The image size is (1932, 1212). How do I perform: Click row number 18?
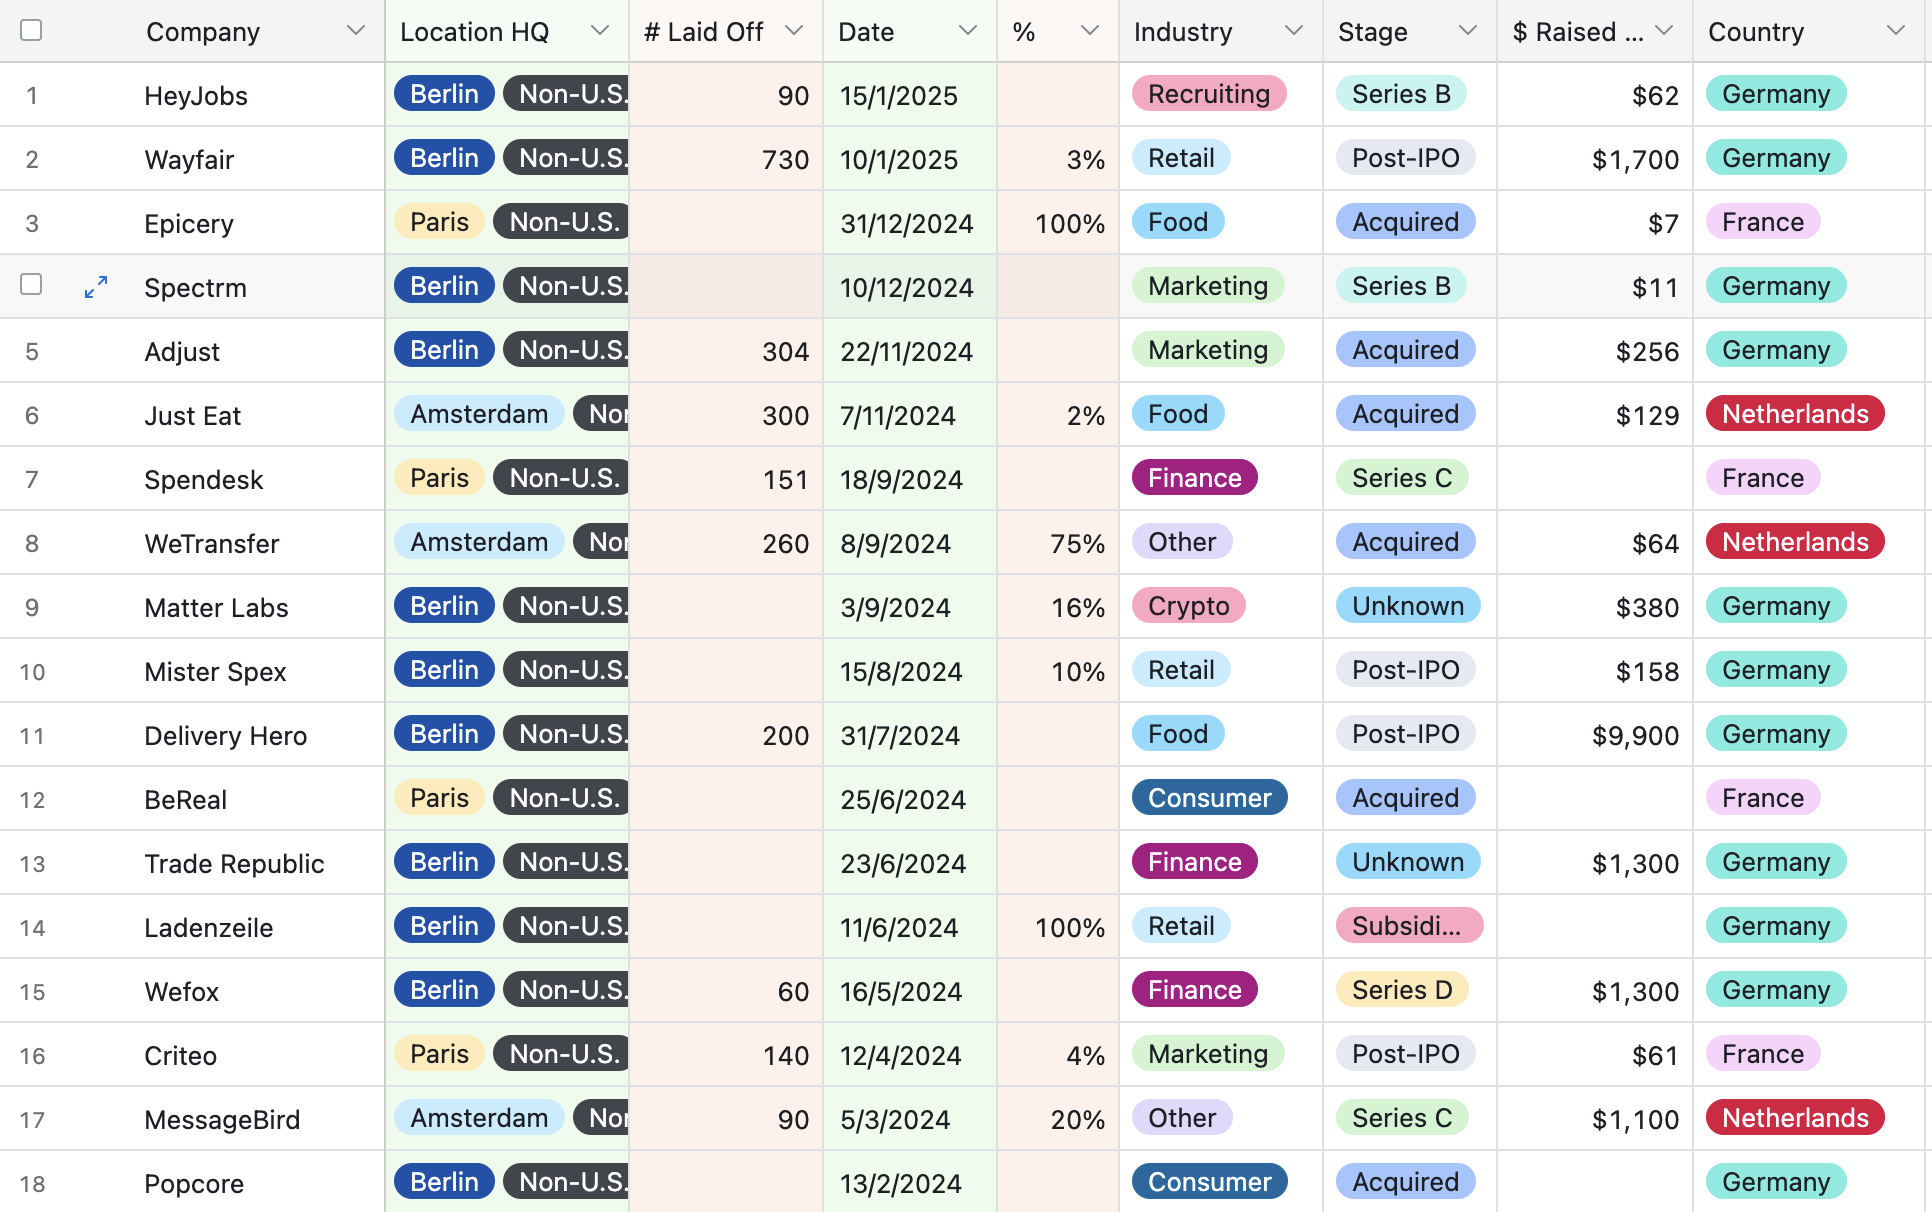pos(32,1184)
